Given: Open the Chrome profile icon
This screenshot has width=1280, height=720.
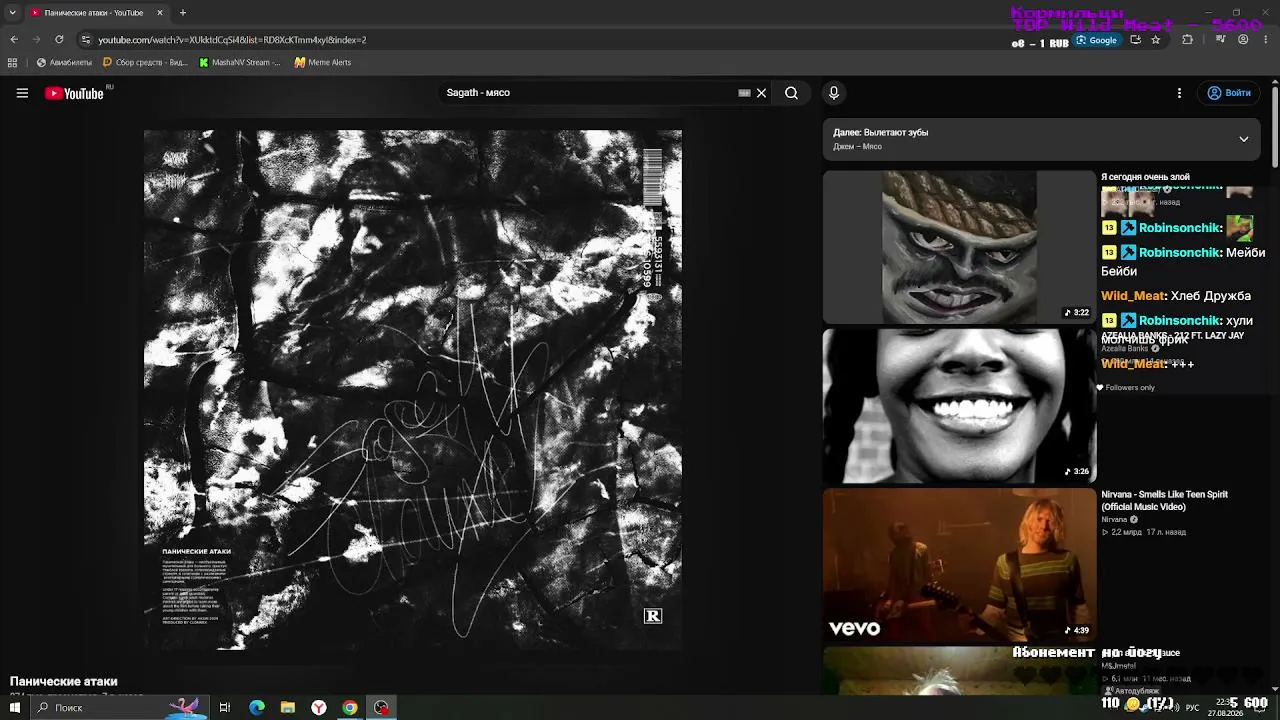Looking at the screenshot, I should (x=1243, y=40).
